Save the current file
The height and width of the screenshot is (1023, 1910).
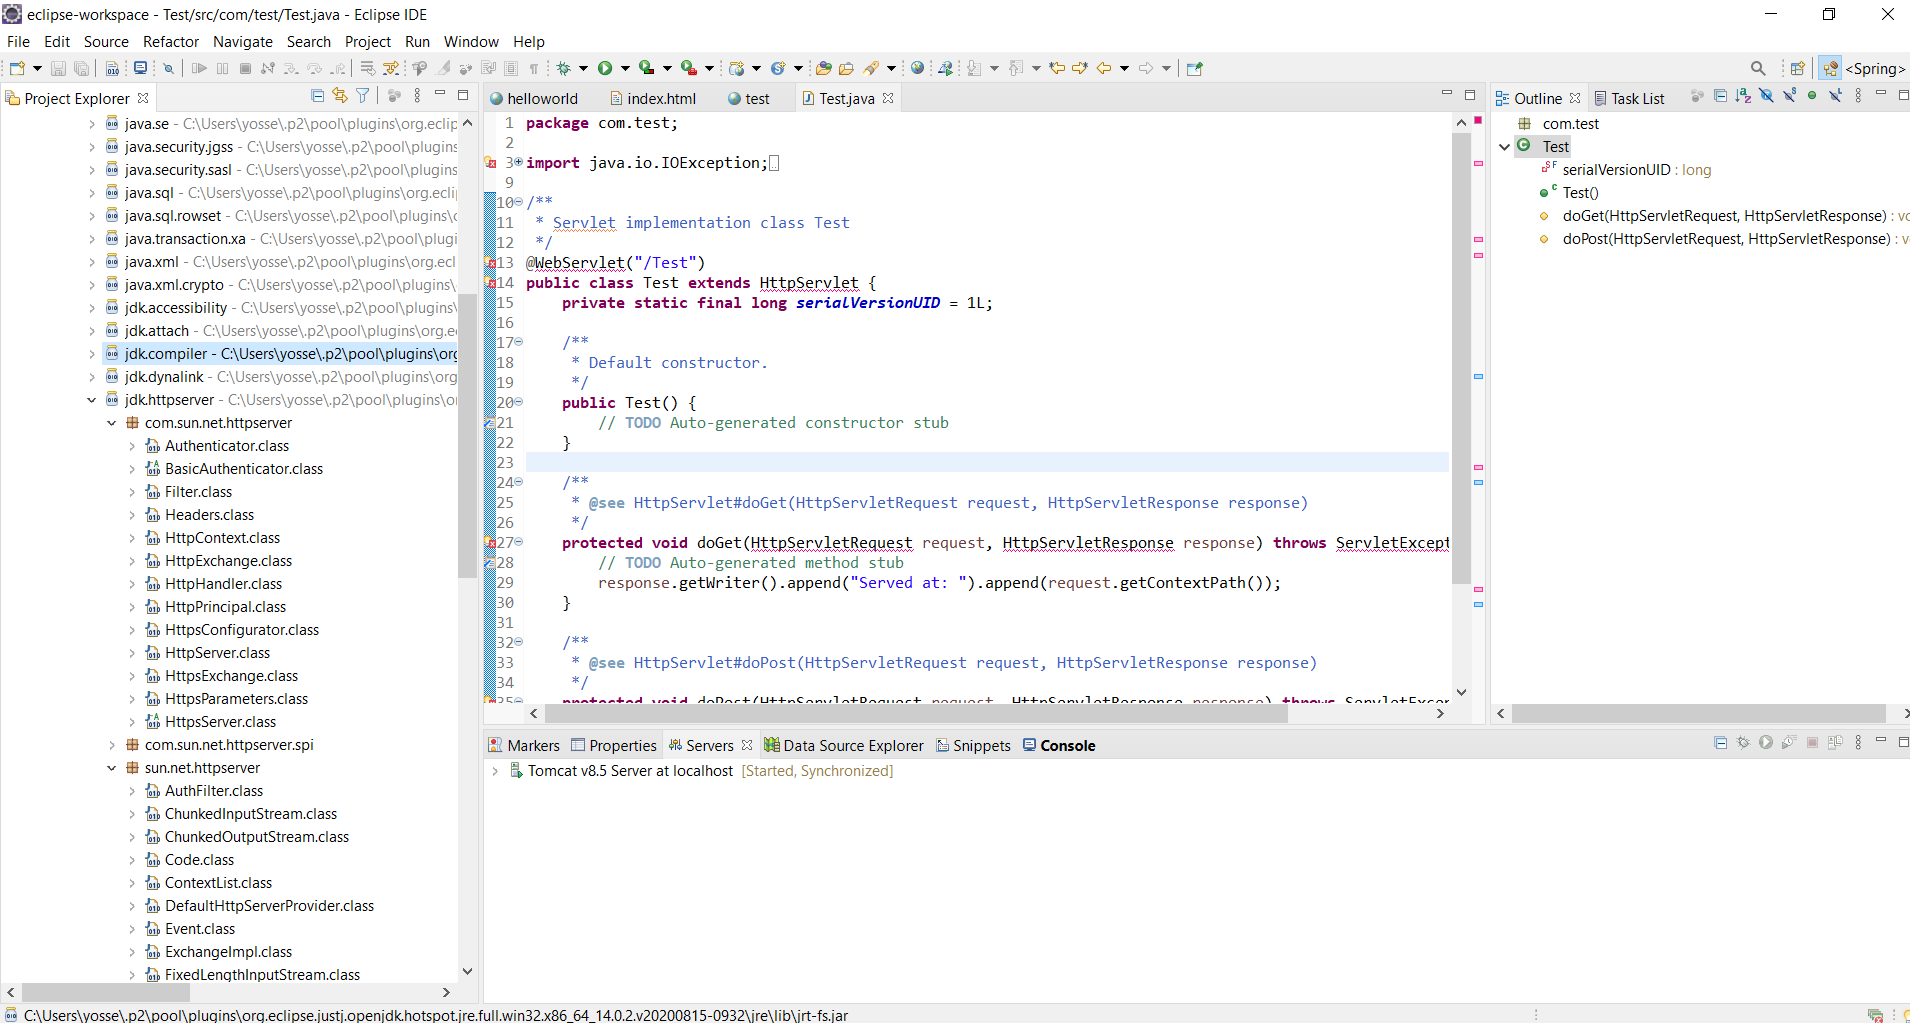coord(57,67)
